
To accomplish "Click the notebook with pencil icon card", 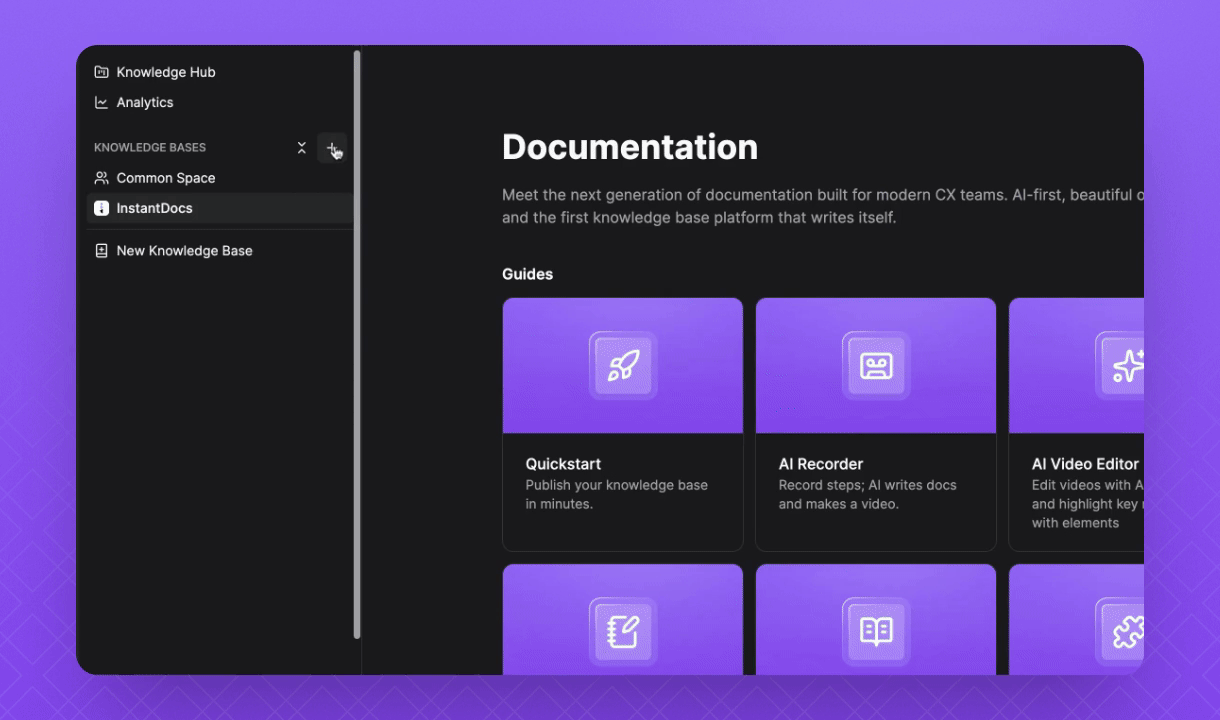I will (623, 620).
